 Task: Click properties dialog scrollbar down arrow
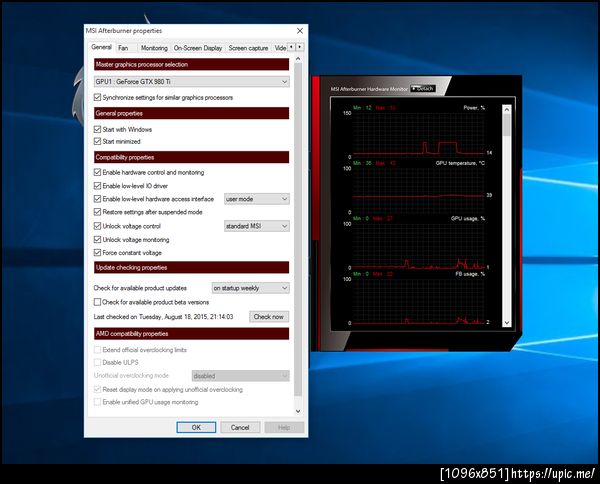tap(298, 411)
